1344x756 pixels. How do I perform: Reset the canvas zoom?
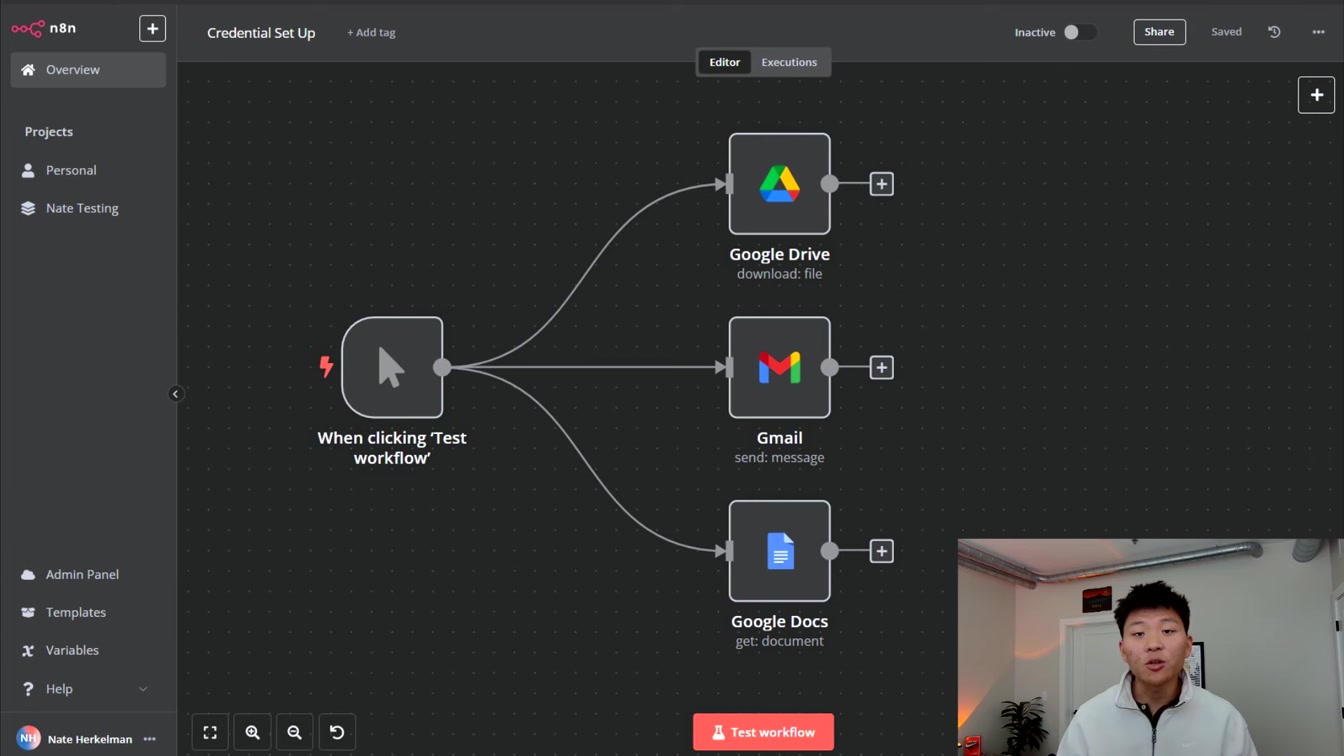337,733
